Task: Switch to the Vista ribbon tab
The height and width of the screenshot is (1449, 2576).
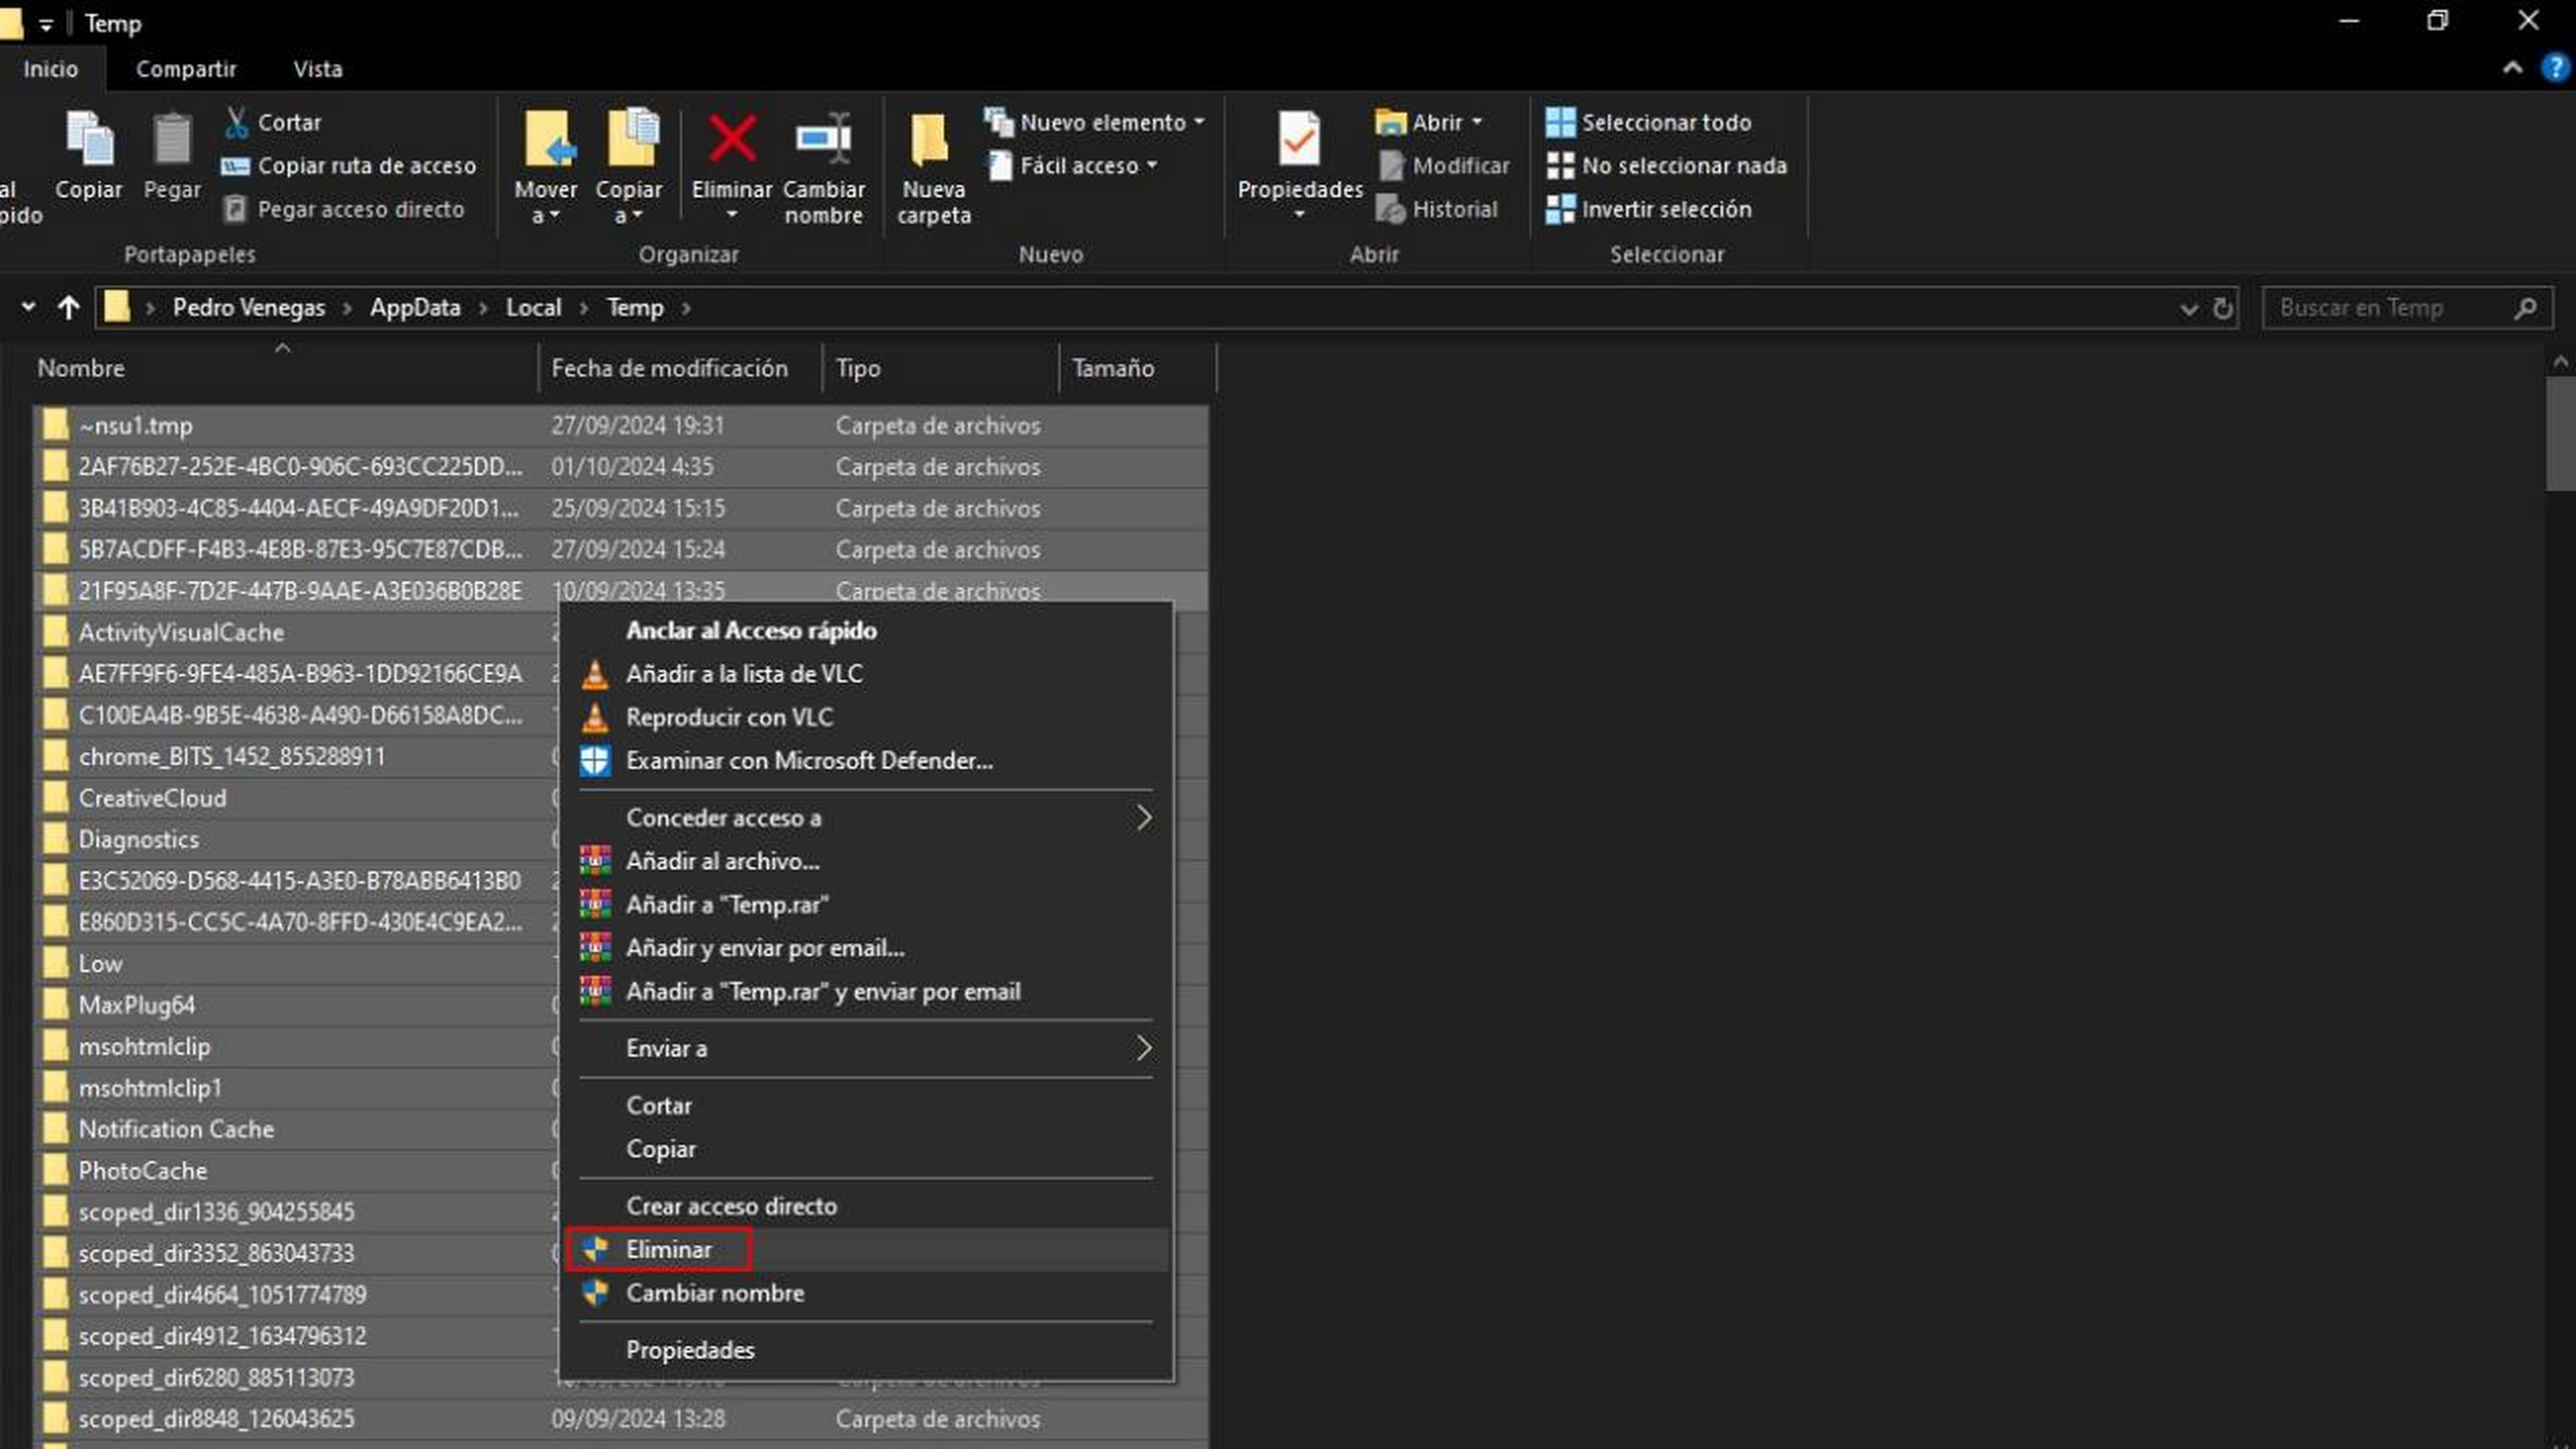Action: (x=318, y=69)
